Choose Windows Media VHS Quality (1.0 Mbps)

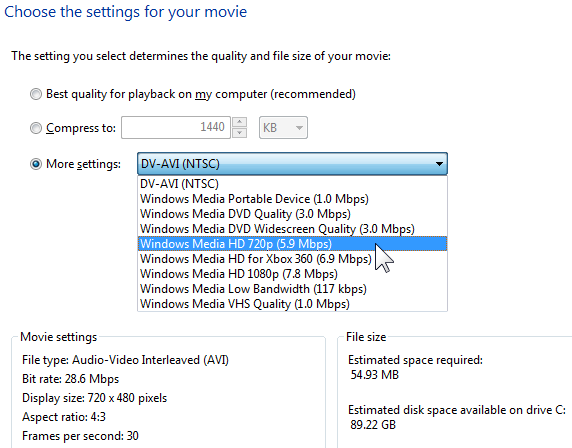[x=292, y=304]
